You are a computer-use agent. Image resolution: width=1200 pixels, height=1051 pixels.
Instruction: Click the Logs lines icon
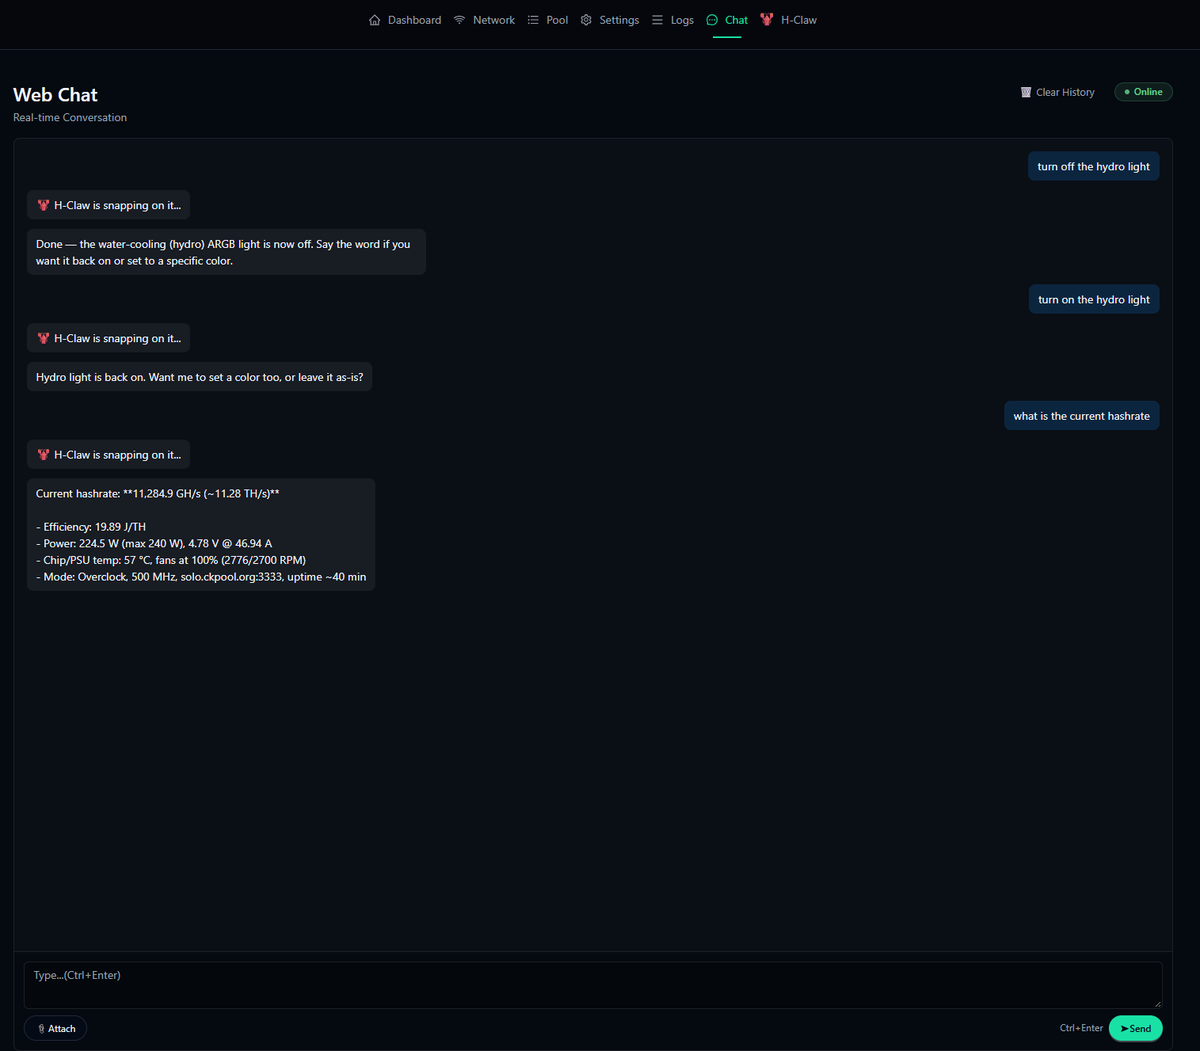pyautogui.click(x=657, y=20)
